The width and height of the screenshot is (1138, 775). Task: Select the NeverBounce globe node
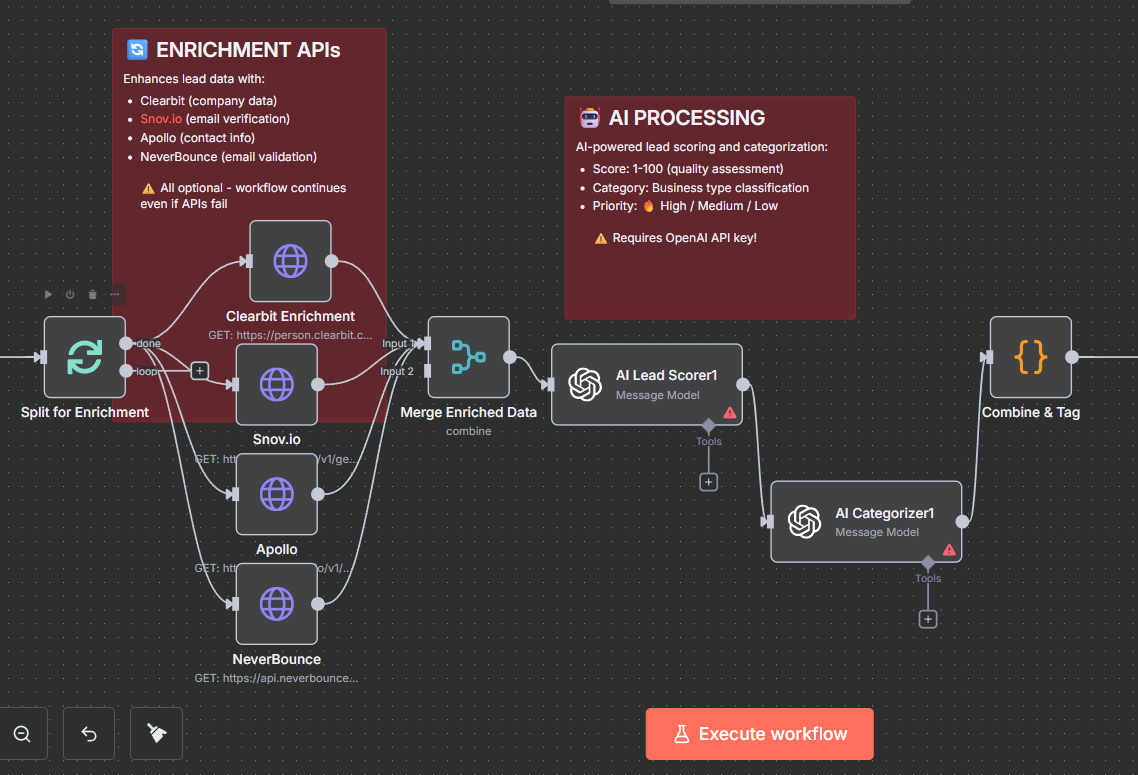coord(277,604)
